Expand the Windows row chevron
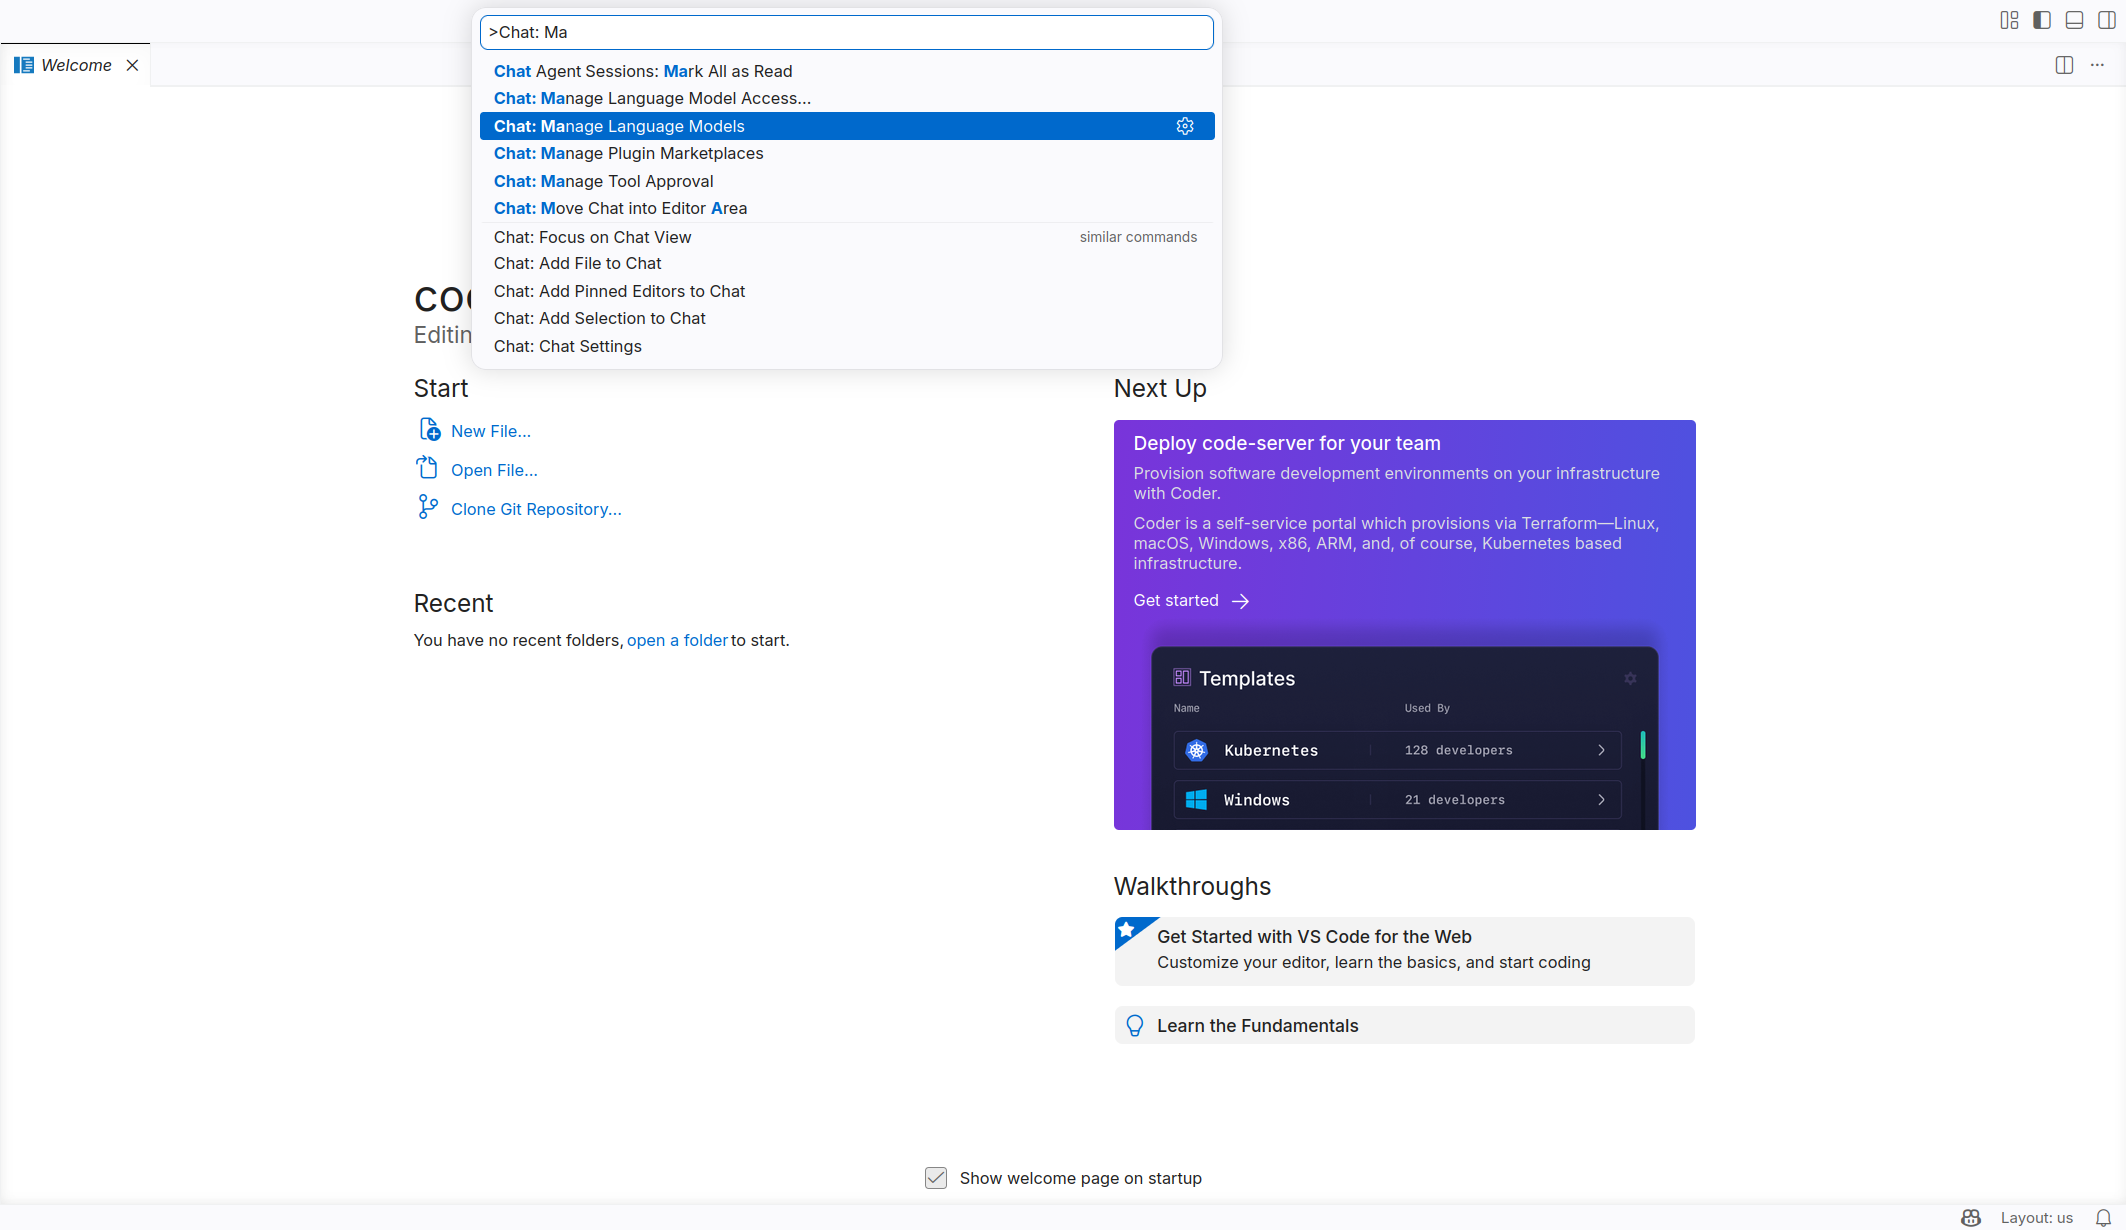The height and width of the screenshot is (1230, 2126). pyautogui.click(x=1601, y=799)
